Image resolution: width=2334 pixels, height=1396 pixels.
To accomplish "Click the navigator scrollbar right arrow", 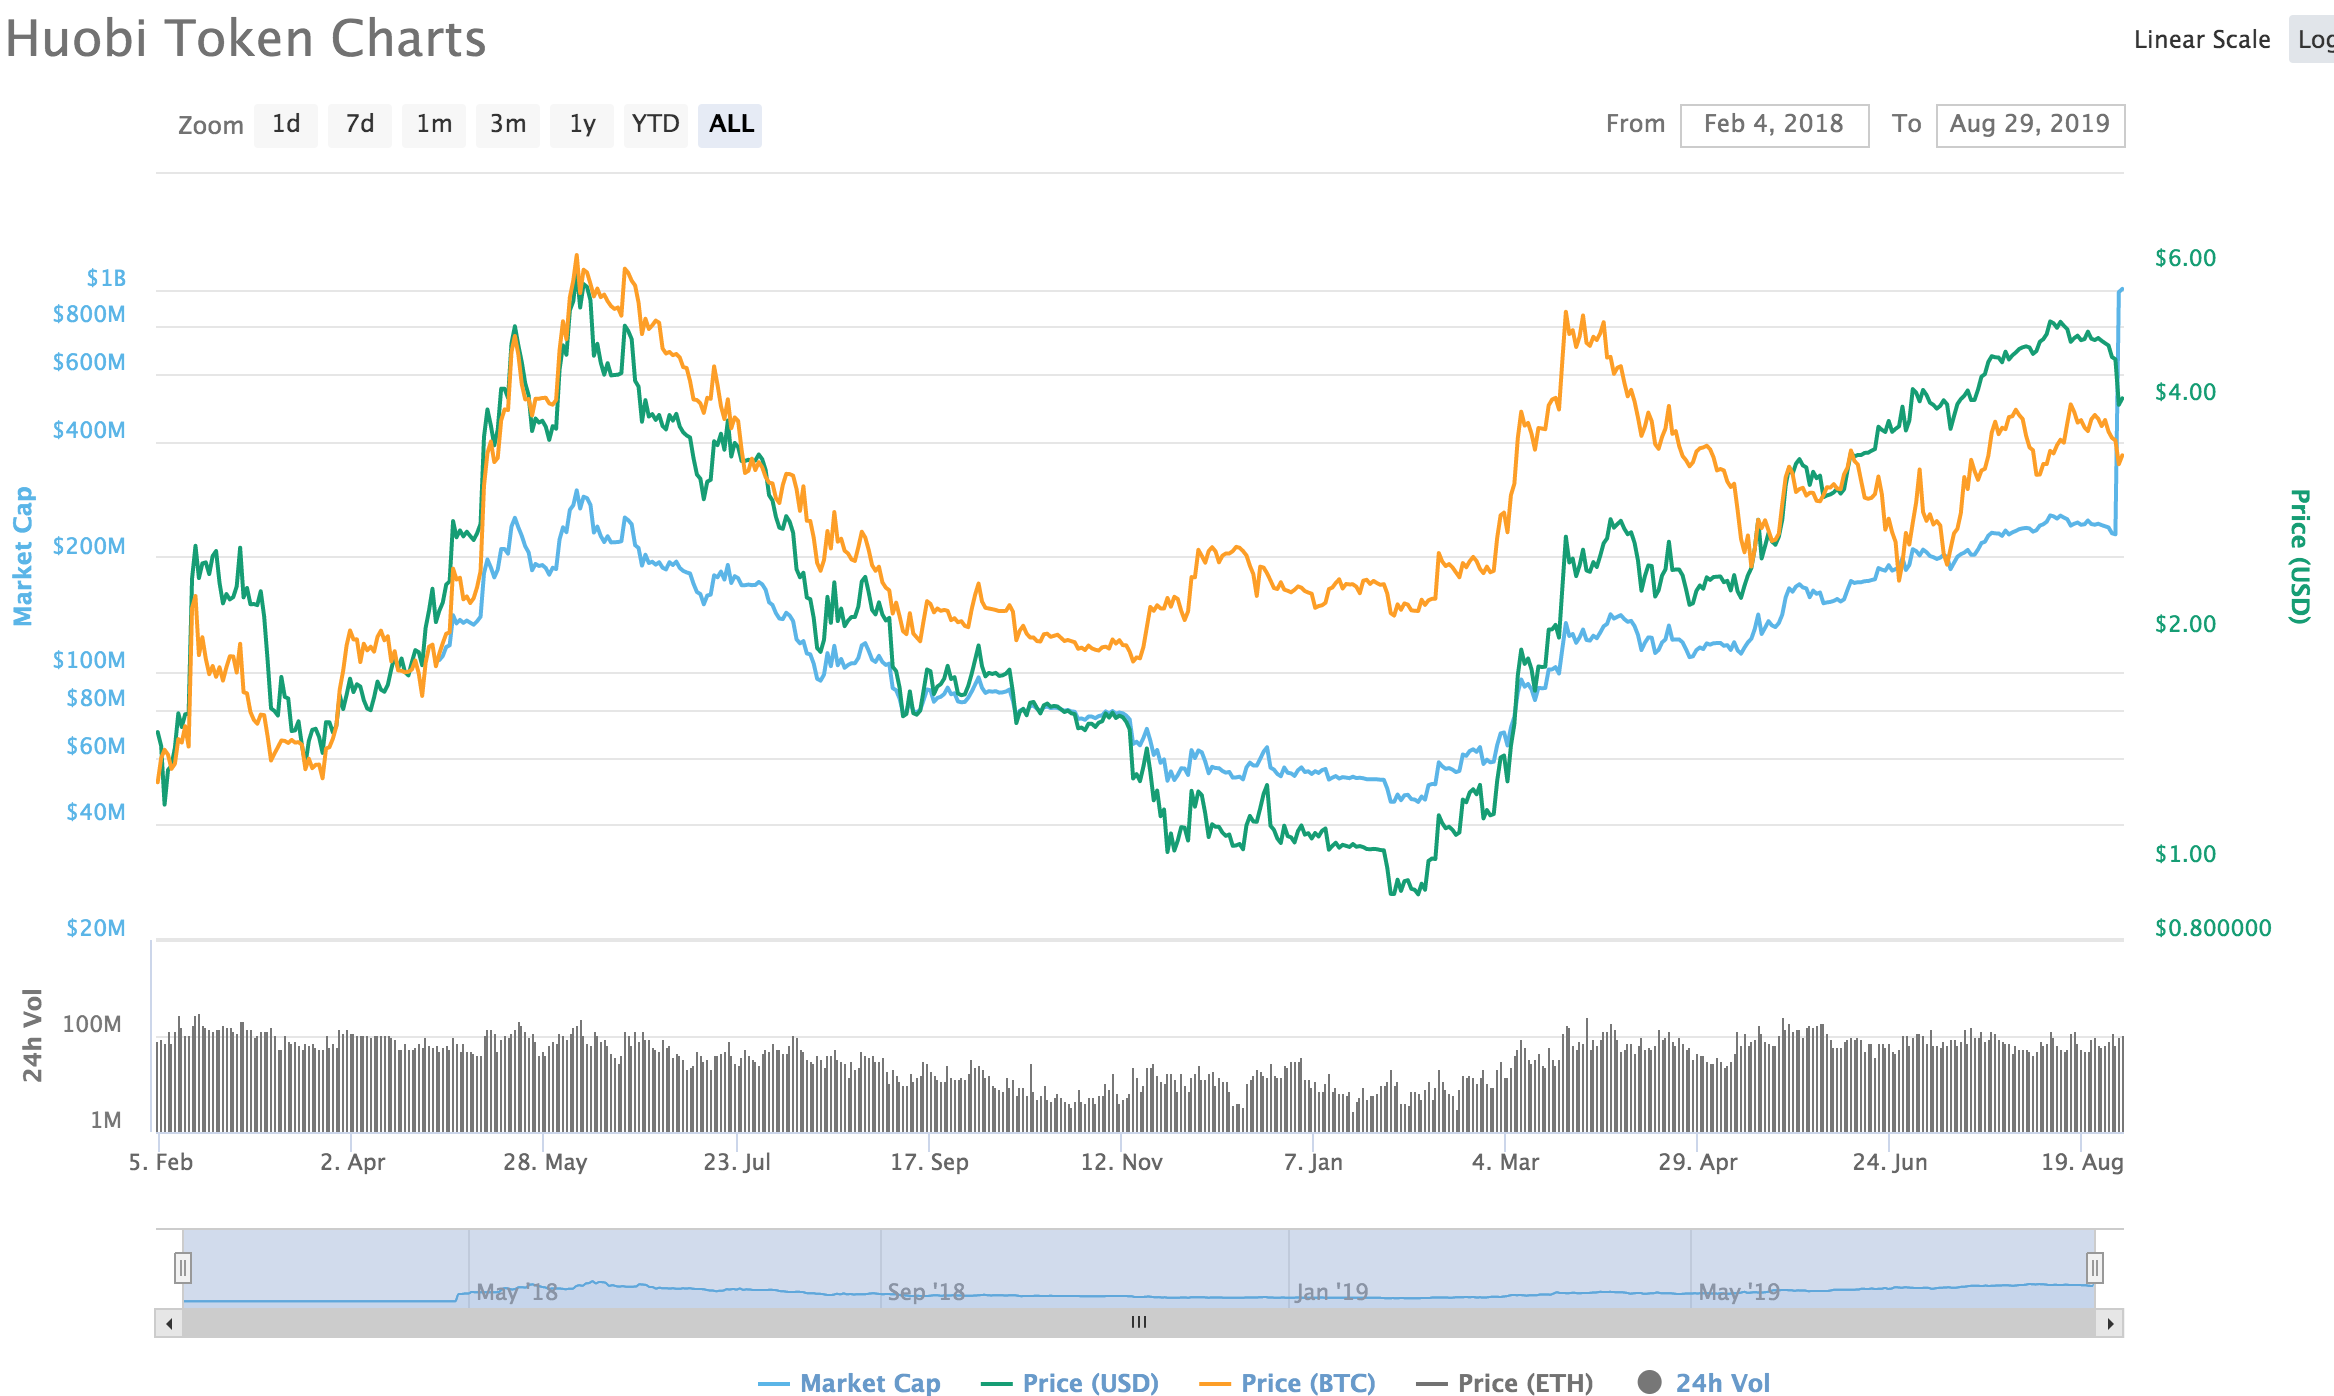I will [2110, 1323].
